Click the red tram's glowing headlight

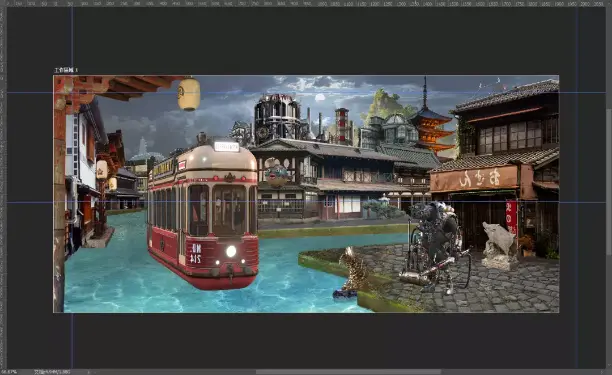(231, 251)
